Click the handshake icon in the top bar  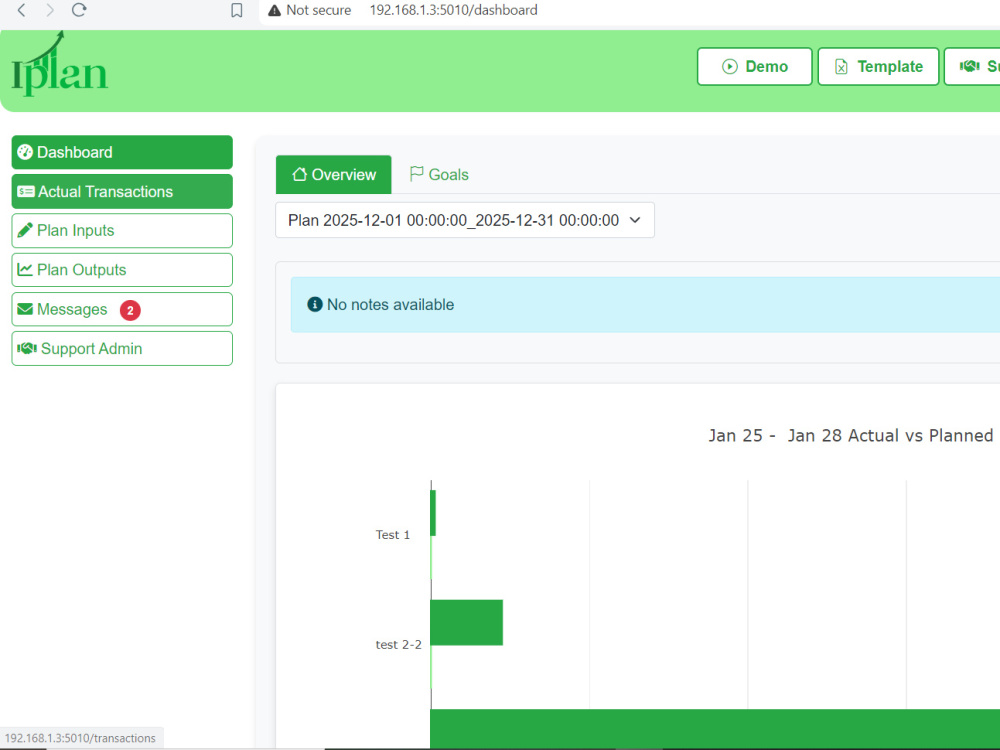point(969,66)
